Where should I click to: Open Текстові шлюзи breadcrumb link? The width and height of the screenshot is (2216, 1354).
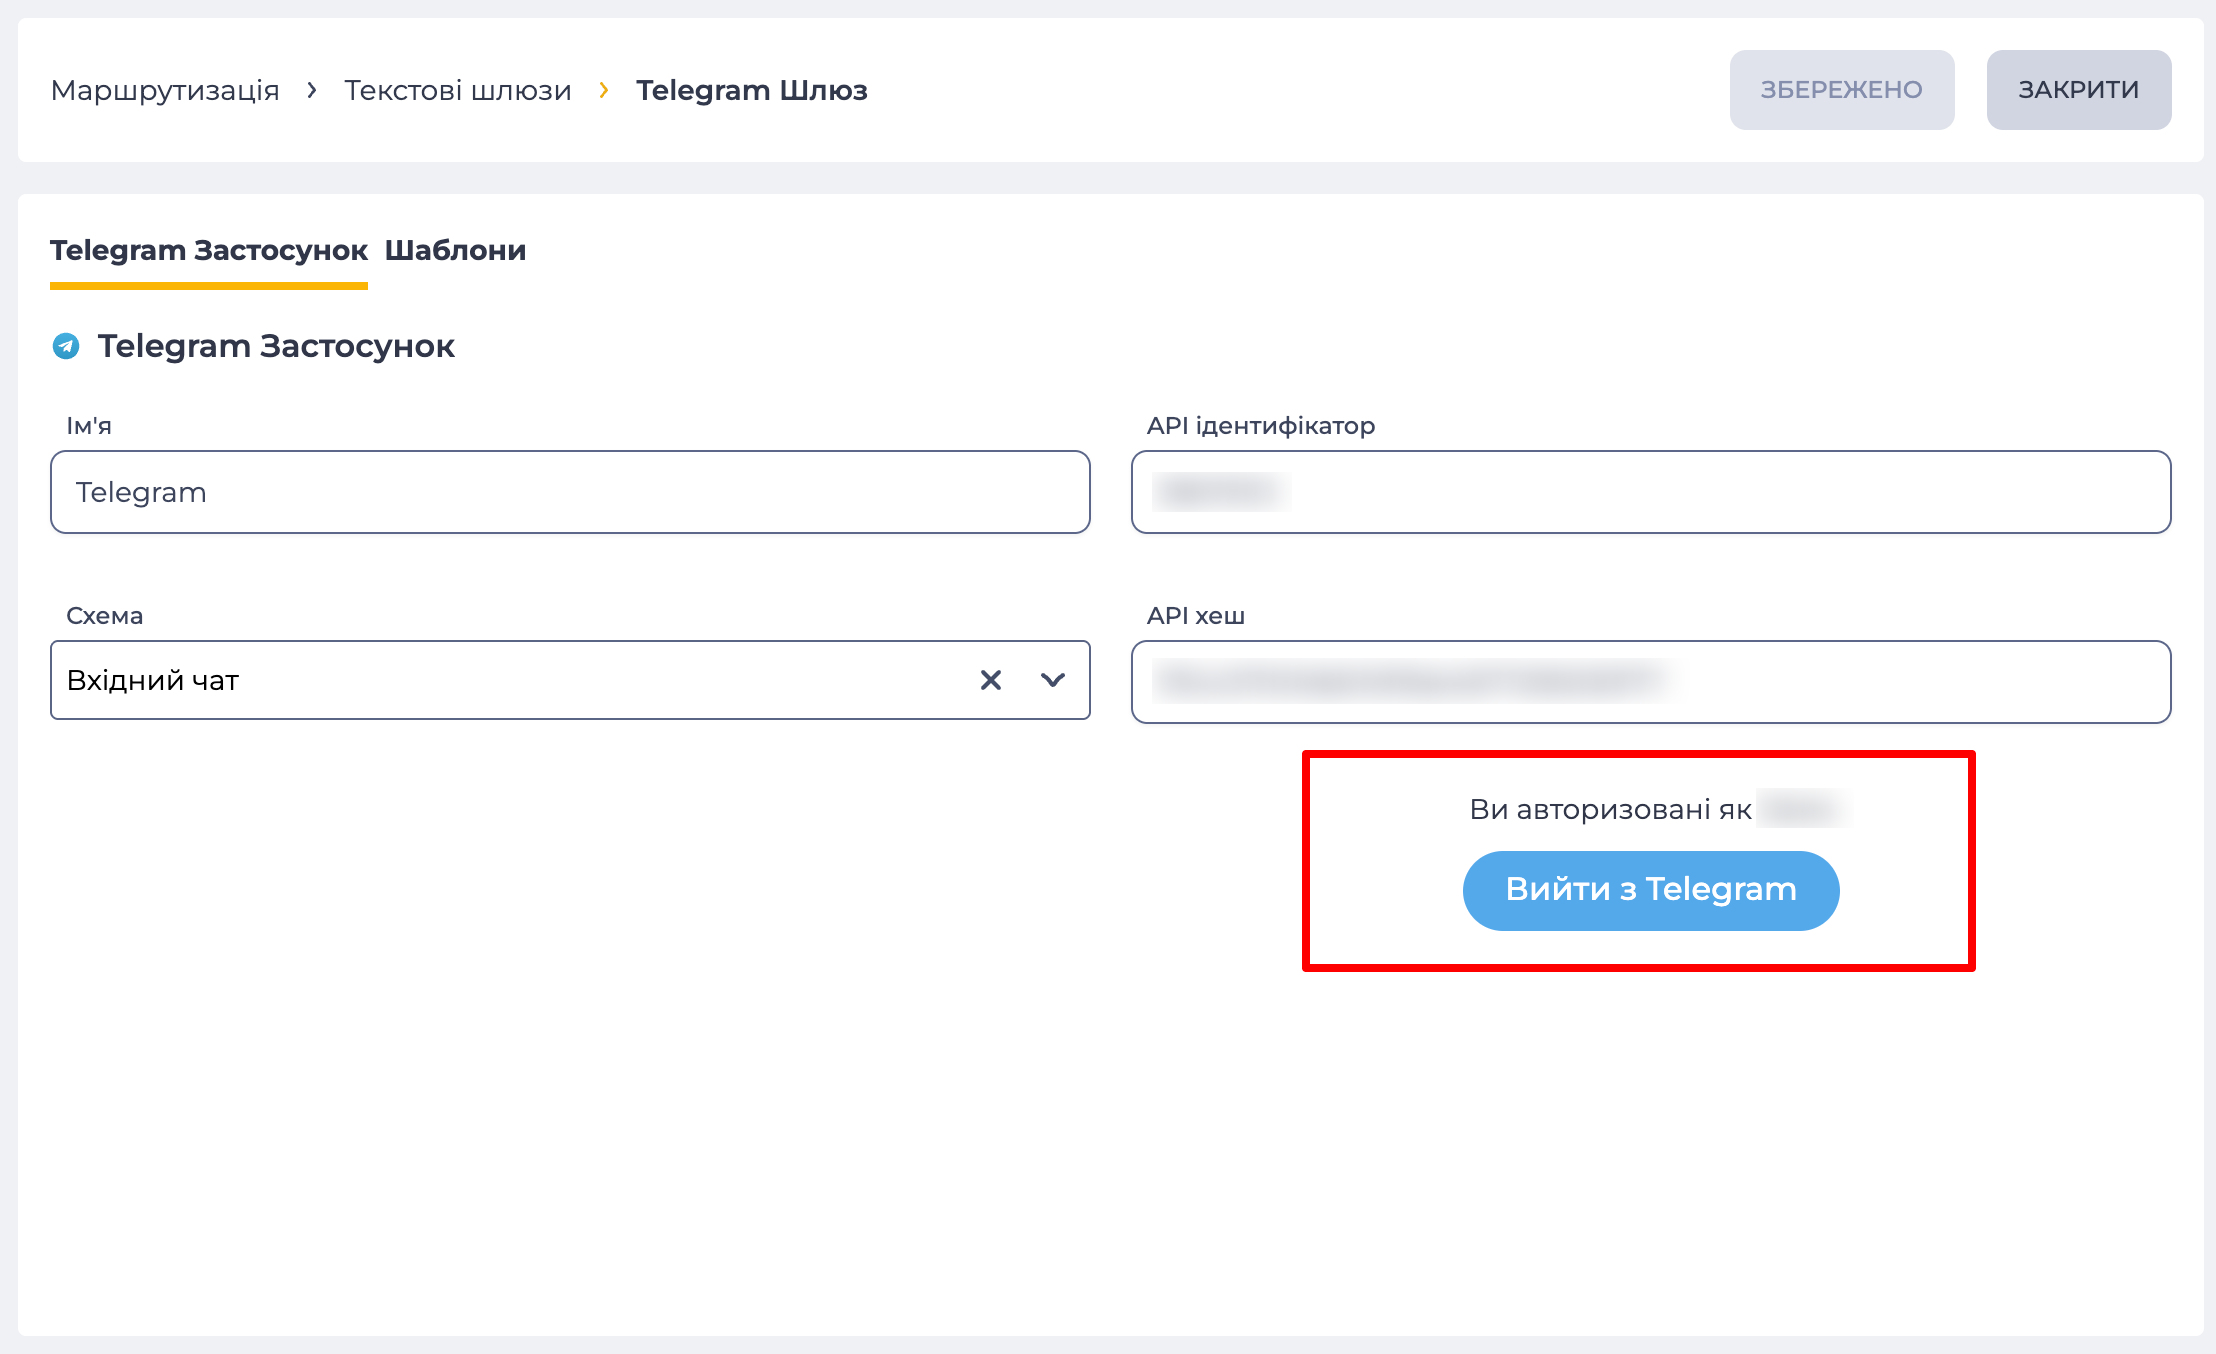pyautogui.click(x=458, y=90)
